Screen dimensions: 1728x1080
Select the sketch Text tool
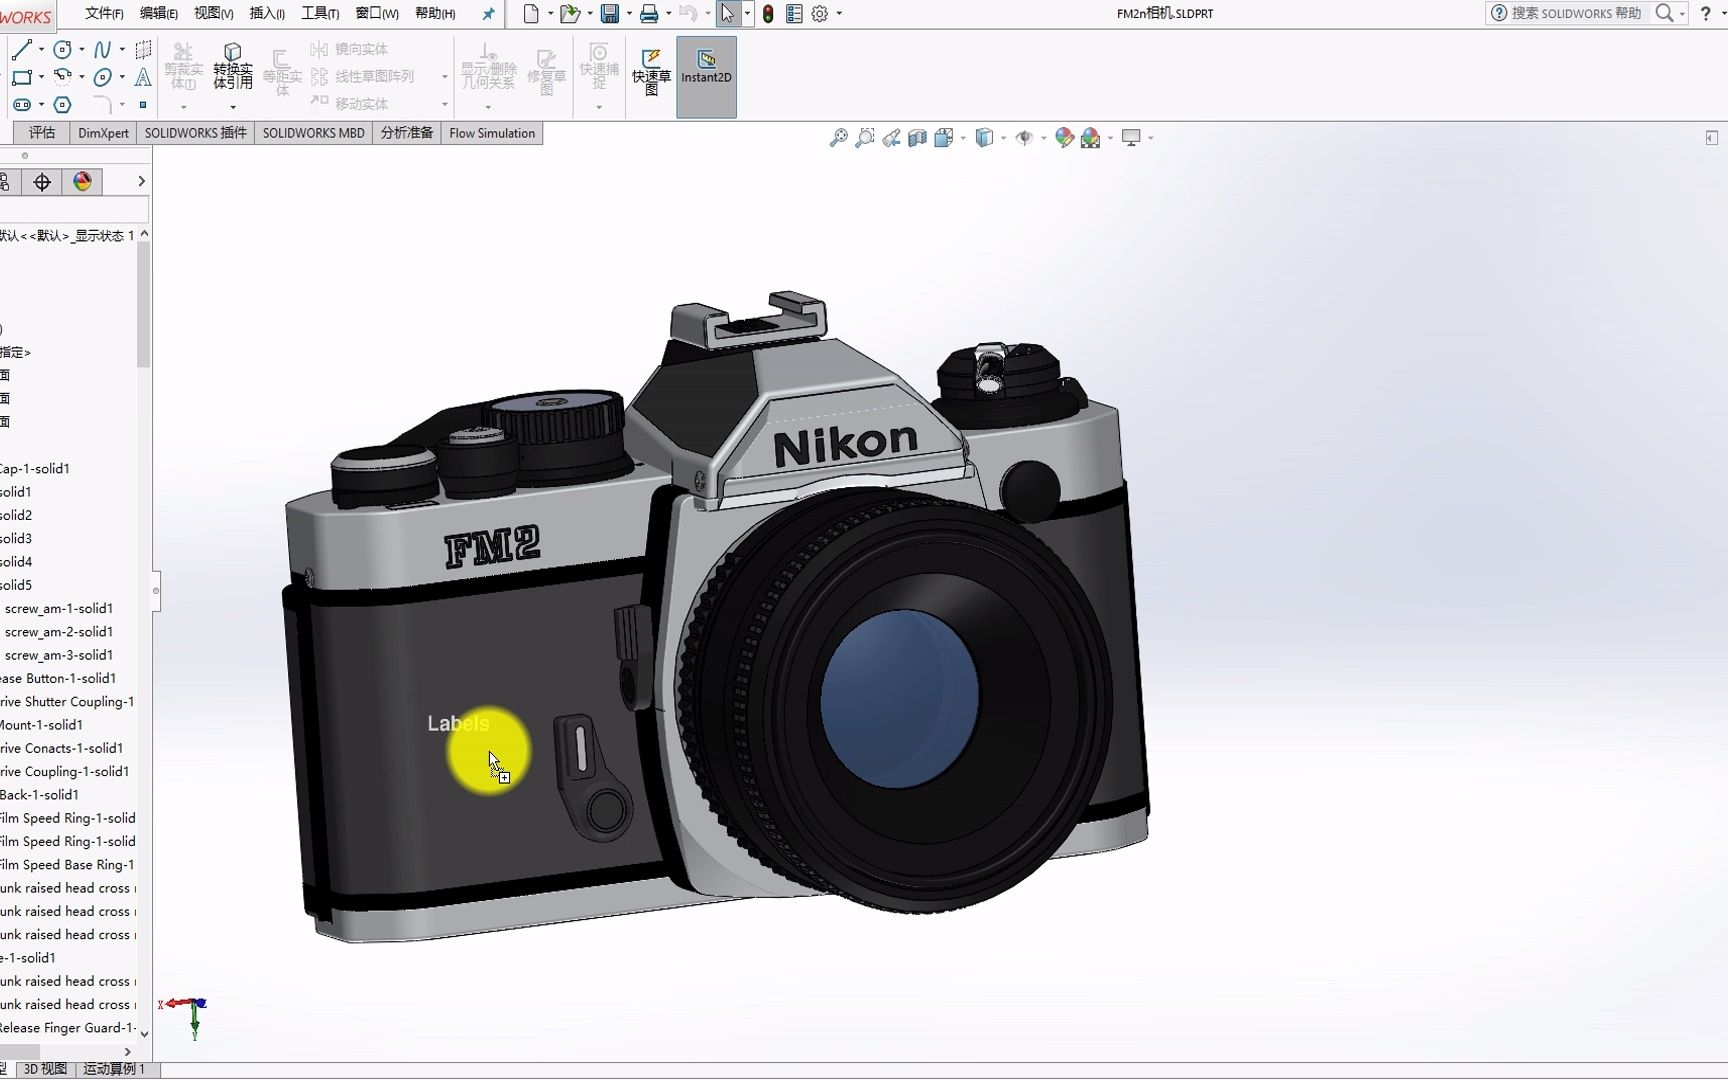143,77
